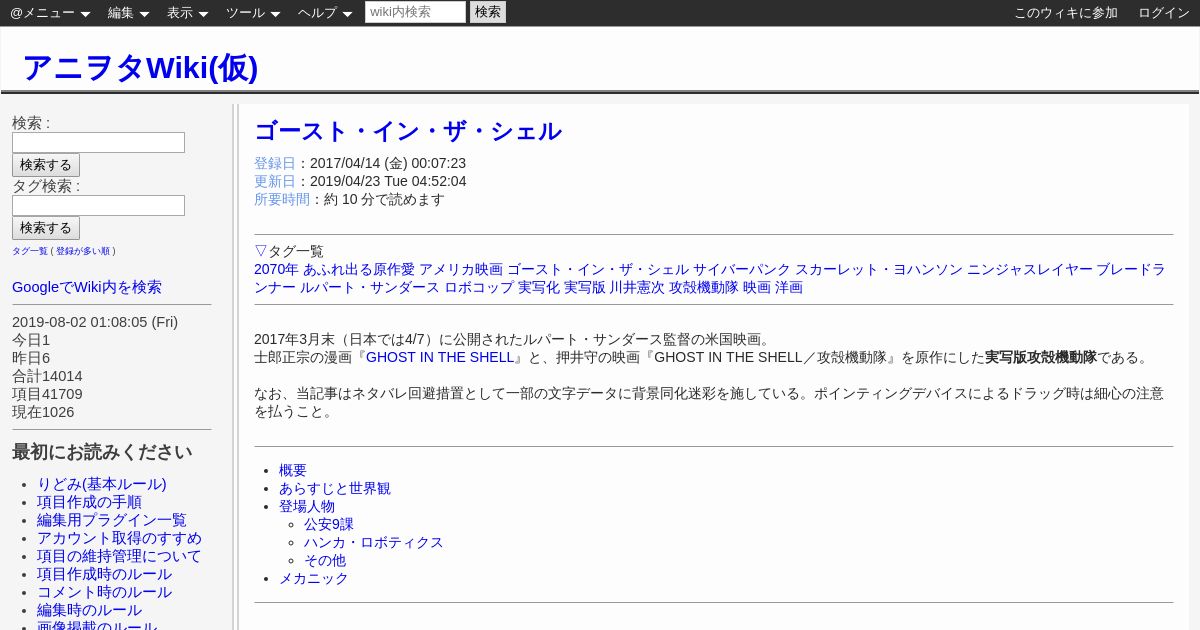This screenshot has width=1200, height=630.
Task: Open コメント時のルール link
Action: [x=104, y=592]
